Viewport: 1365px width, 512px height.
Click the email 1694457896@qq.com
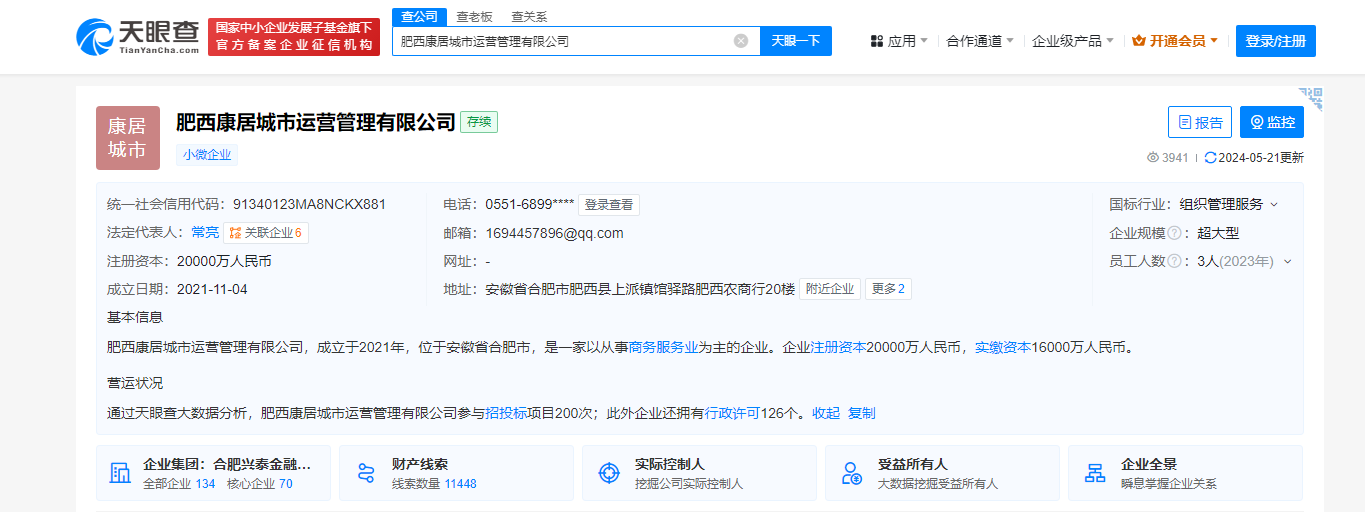pyautogui.click(x=554, y=233)
